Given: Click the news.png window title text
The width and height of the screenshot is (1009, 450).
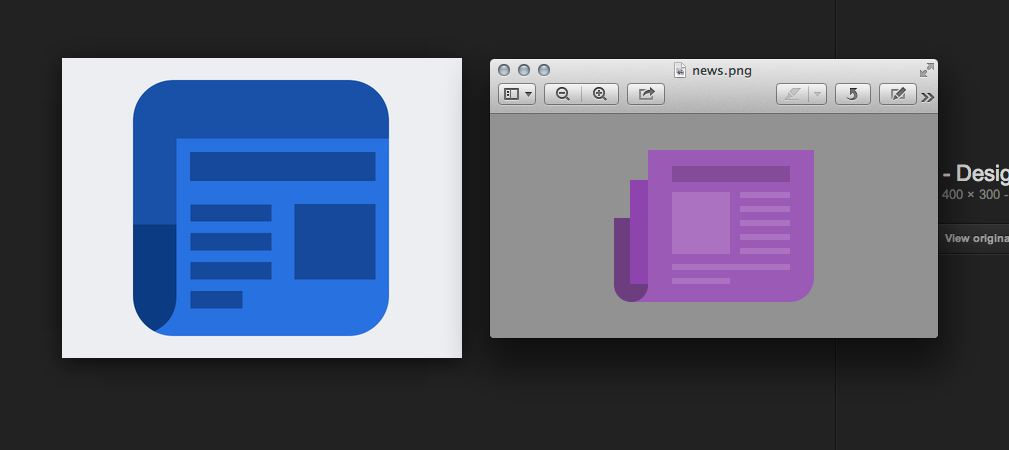Looking at the screenshot, I should (x=720, y=70).
